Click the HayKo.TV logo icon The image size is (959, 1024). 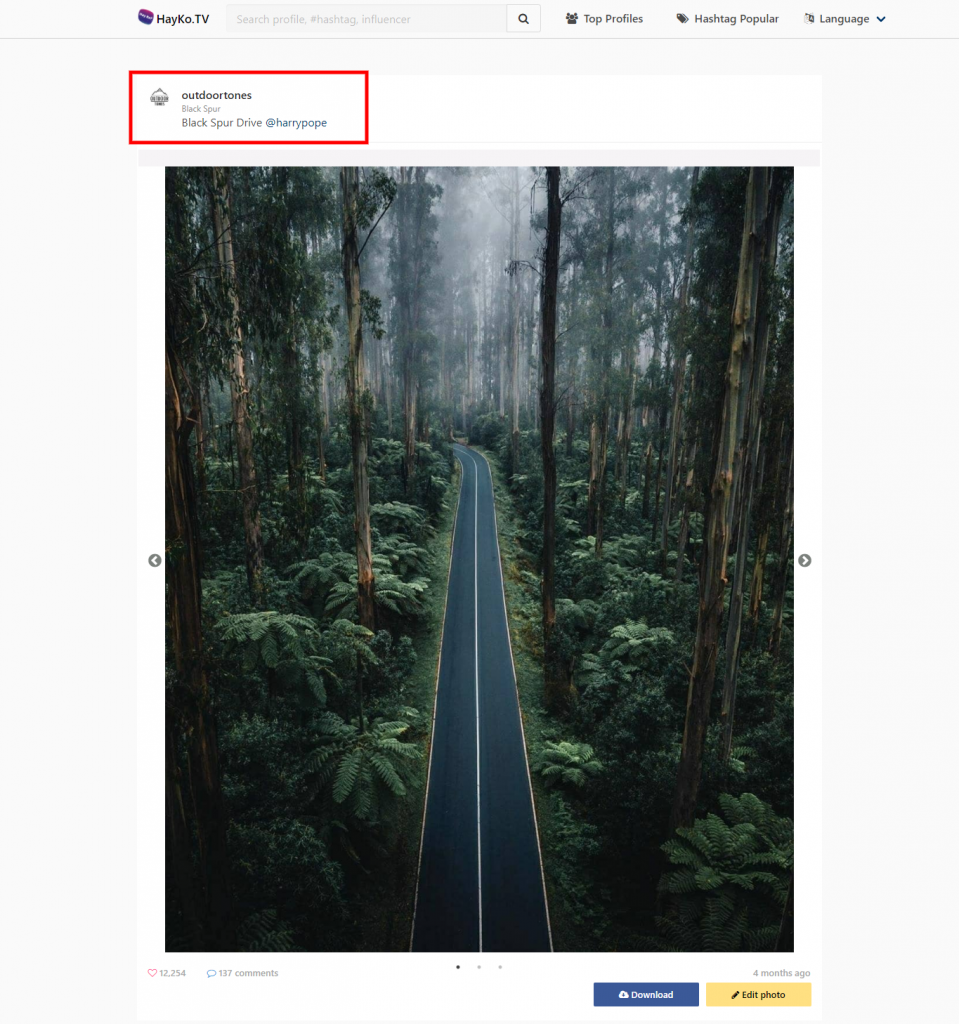[x=146, y=18]
